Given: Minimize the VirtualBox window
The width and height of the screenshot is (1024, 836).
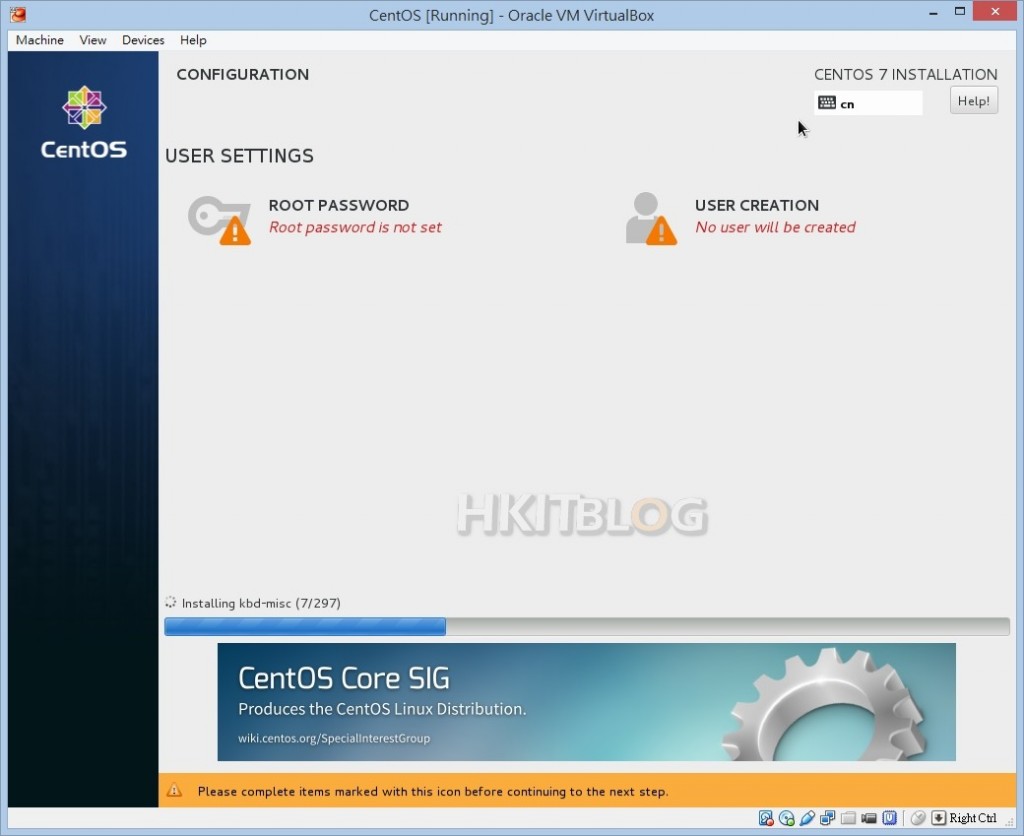Looking at the screenshot, I should 933,12.
